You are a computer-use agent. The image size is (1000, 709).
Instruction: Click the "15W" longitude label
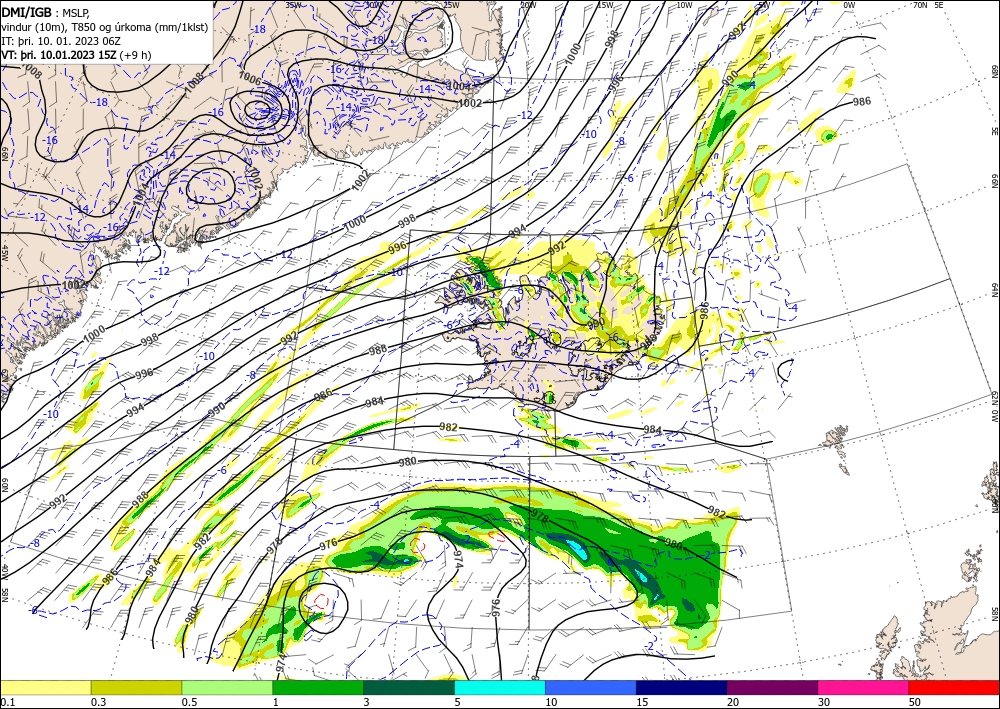[605, 5]
